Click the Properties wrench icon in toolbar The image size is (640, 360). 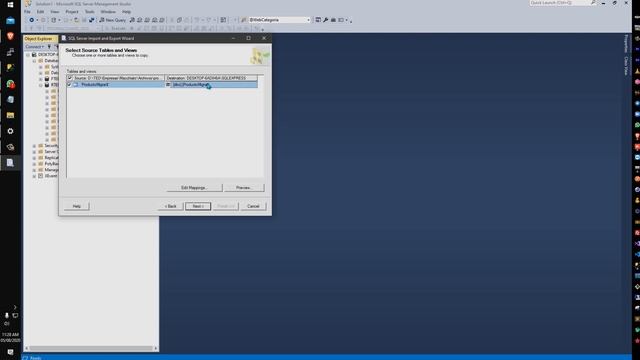pyautogui.click(x=325, y=20)
